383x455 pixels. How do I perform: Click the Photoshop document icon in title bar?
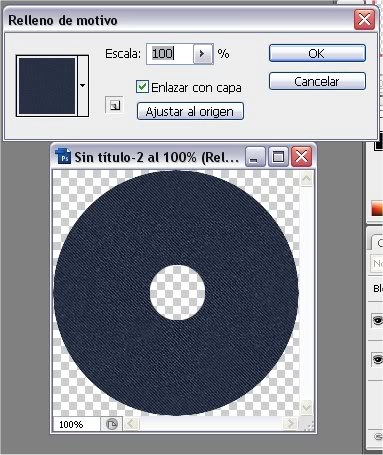pyautogui.click(x=64, y=156)
